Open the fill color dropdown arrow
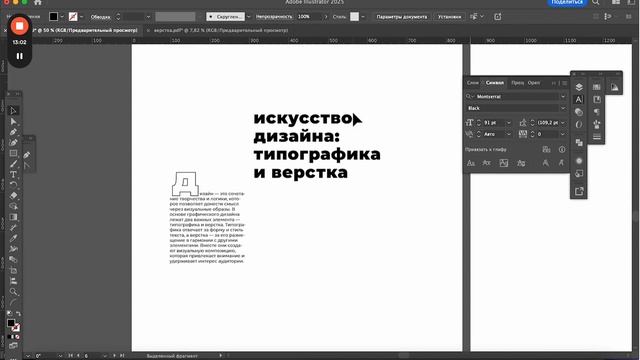640x360 pixels. pos(62,17)
